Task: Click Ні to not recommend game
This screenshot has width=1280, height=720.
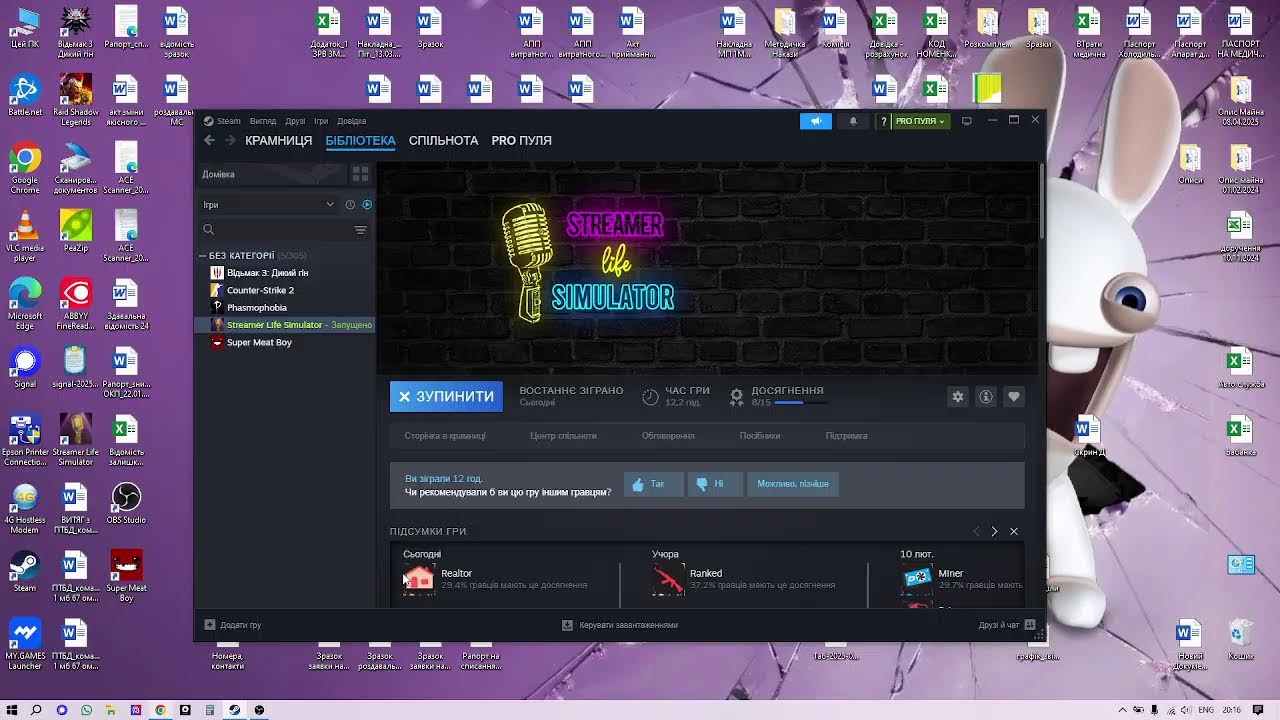Action: coord(714,484)
